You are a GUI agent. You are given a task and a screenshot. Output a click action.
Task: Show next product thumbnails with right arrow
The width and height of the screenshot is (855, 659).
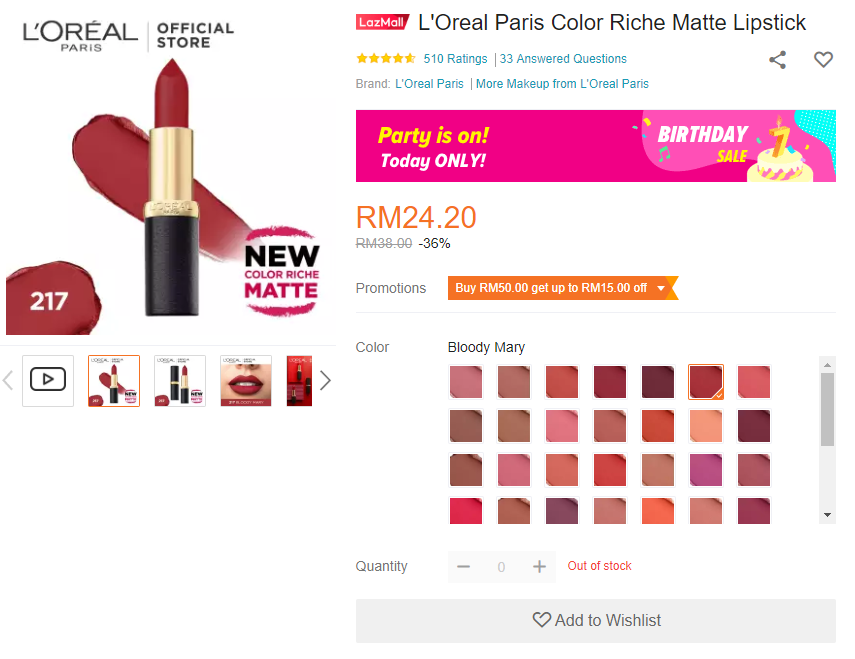324,380
